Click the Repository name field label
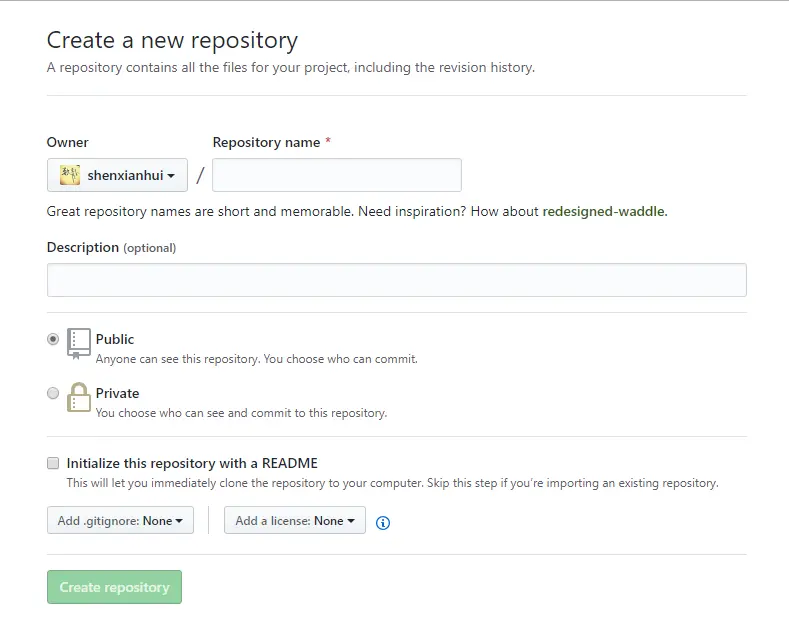The width and height of the screenshot is (789, 637). (x=266, y=142)
